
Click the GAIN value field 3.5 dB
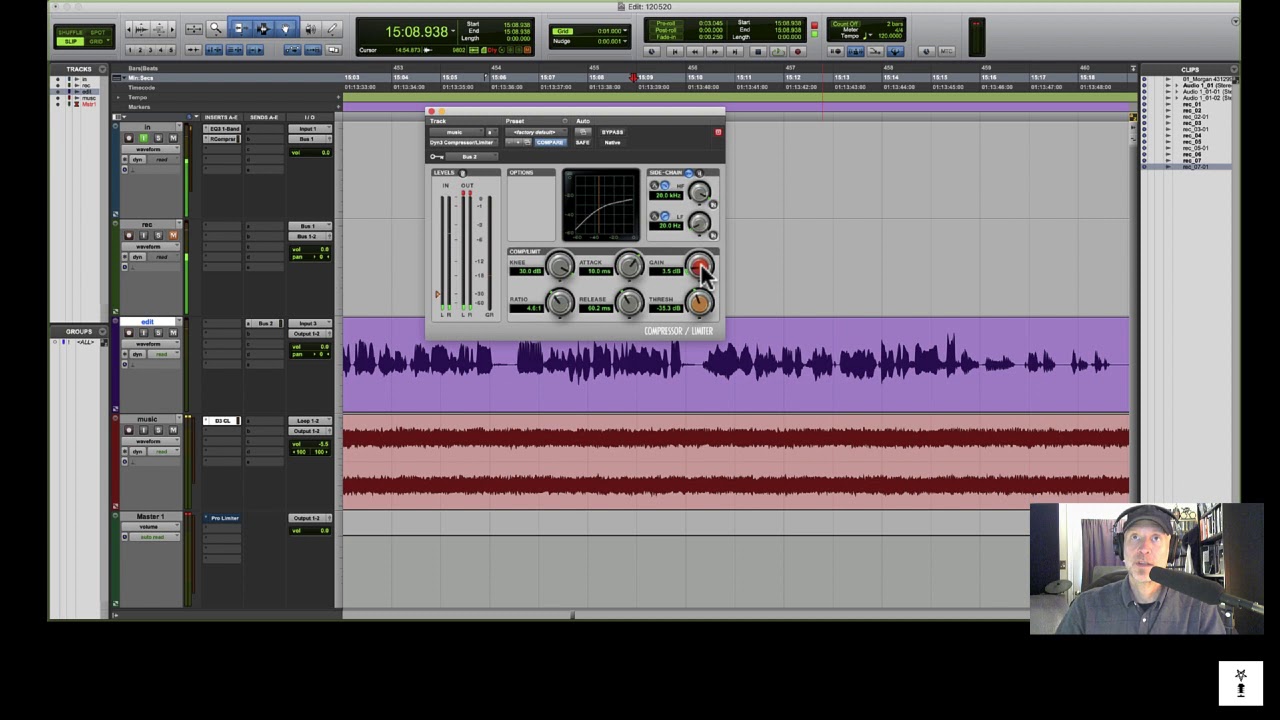(x=668, y=271)
